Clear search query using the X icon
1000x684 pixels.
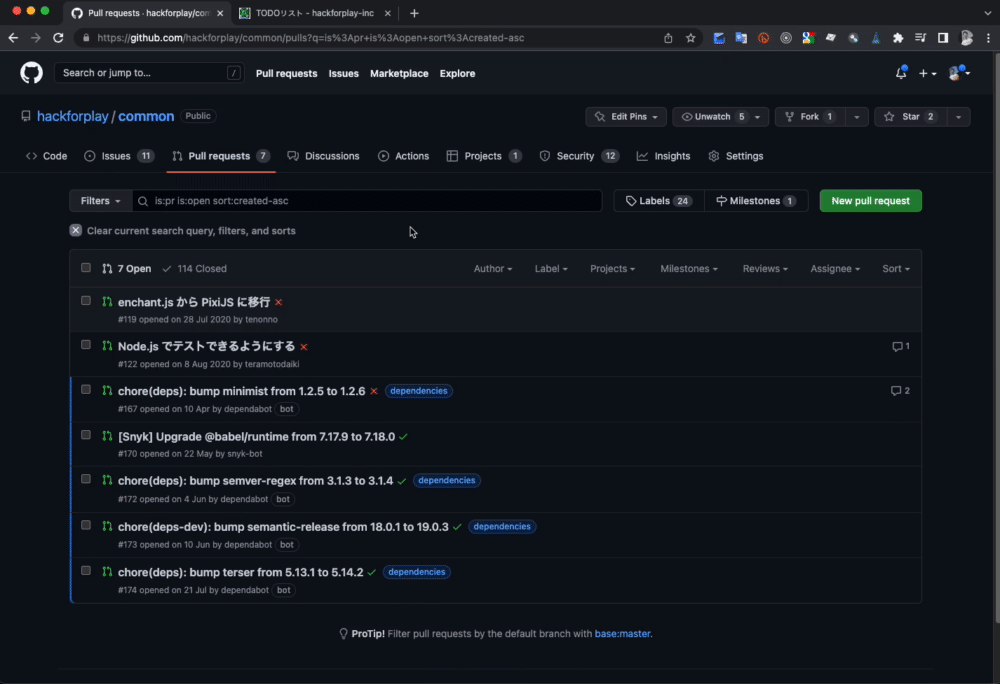pyautogui.click(x=75, y=229)
